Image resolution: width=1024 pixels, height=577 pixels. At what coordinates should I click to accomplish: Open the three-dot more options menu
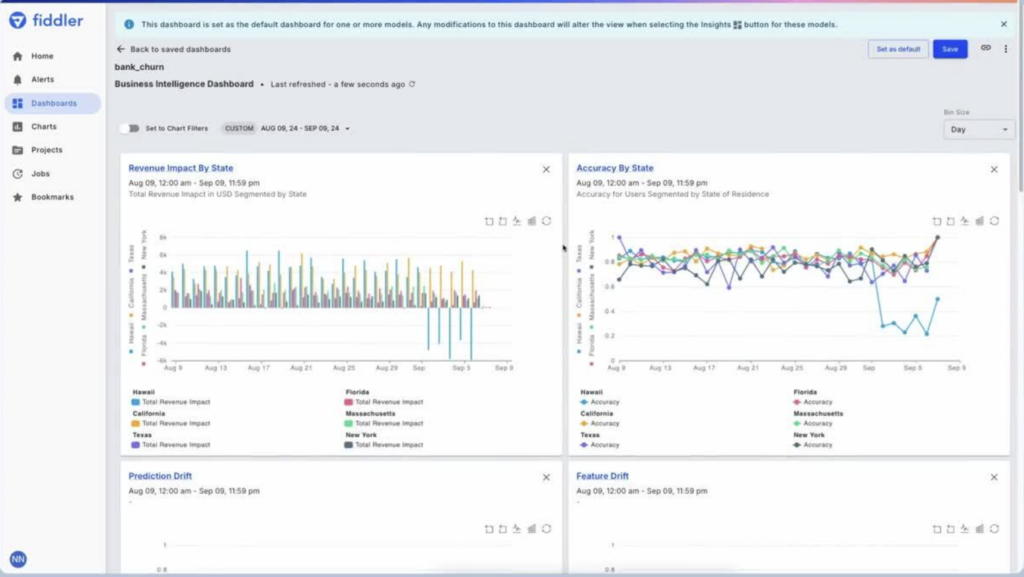click(1006, 48)
